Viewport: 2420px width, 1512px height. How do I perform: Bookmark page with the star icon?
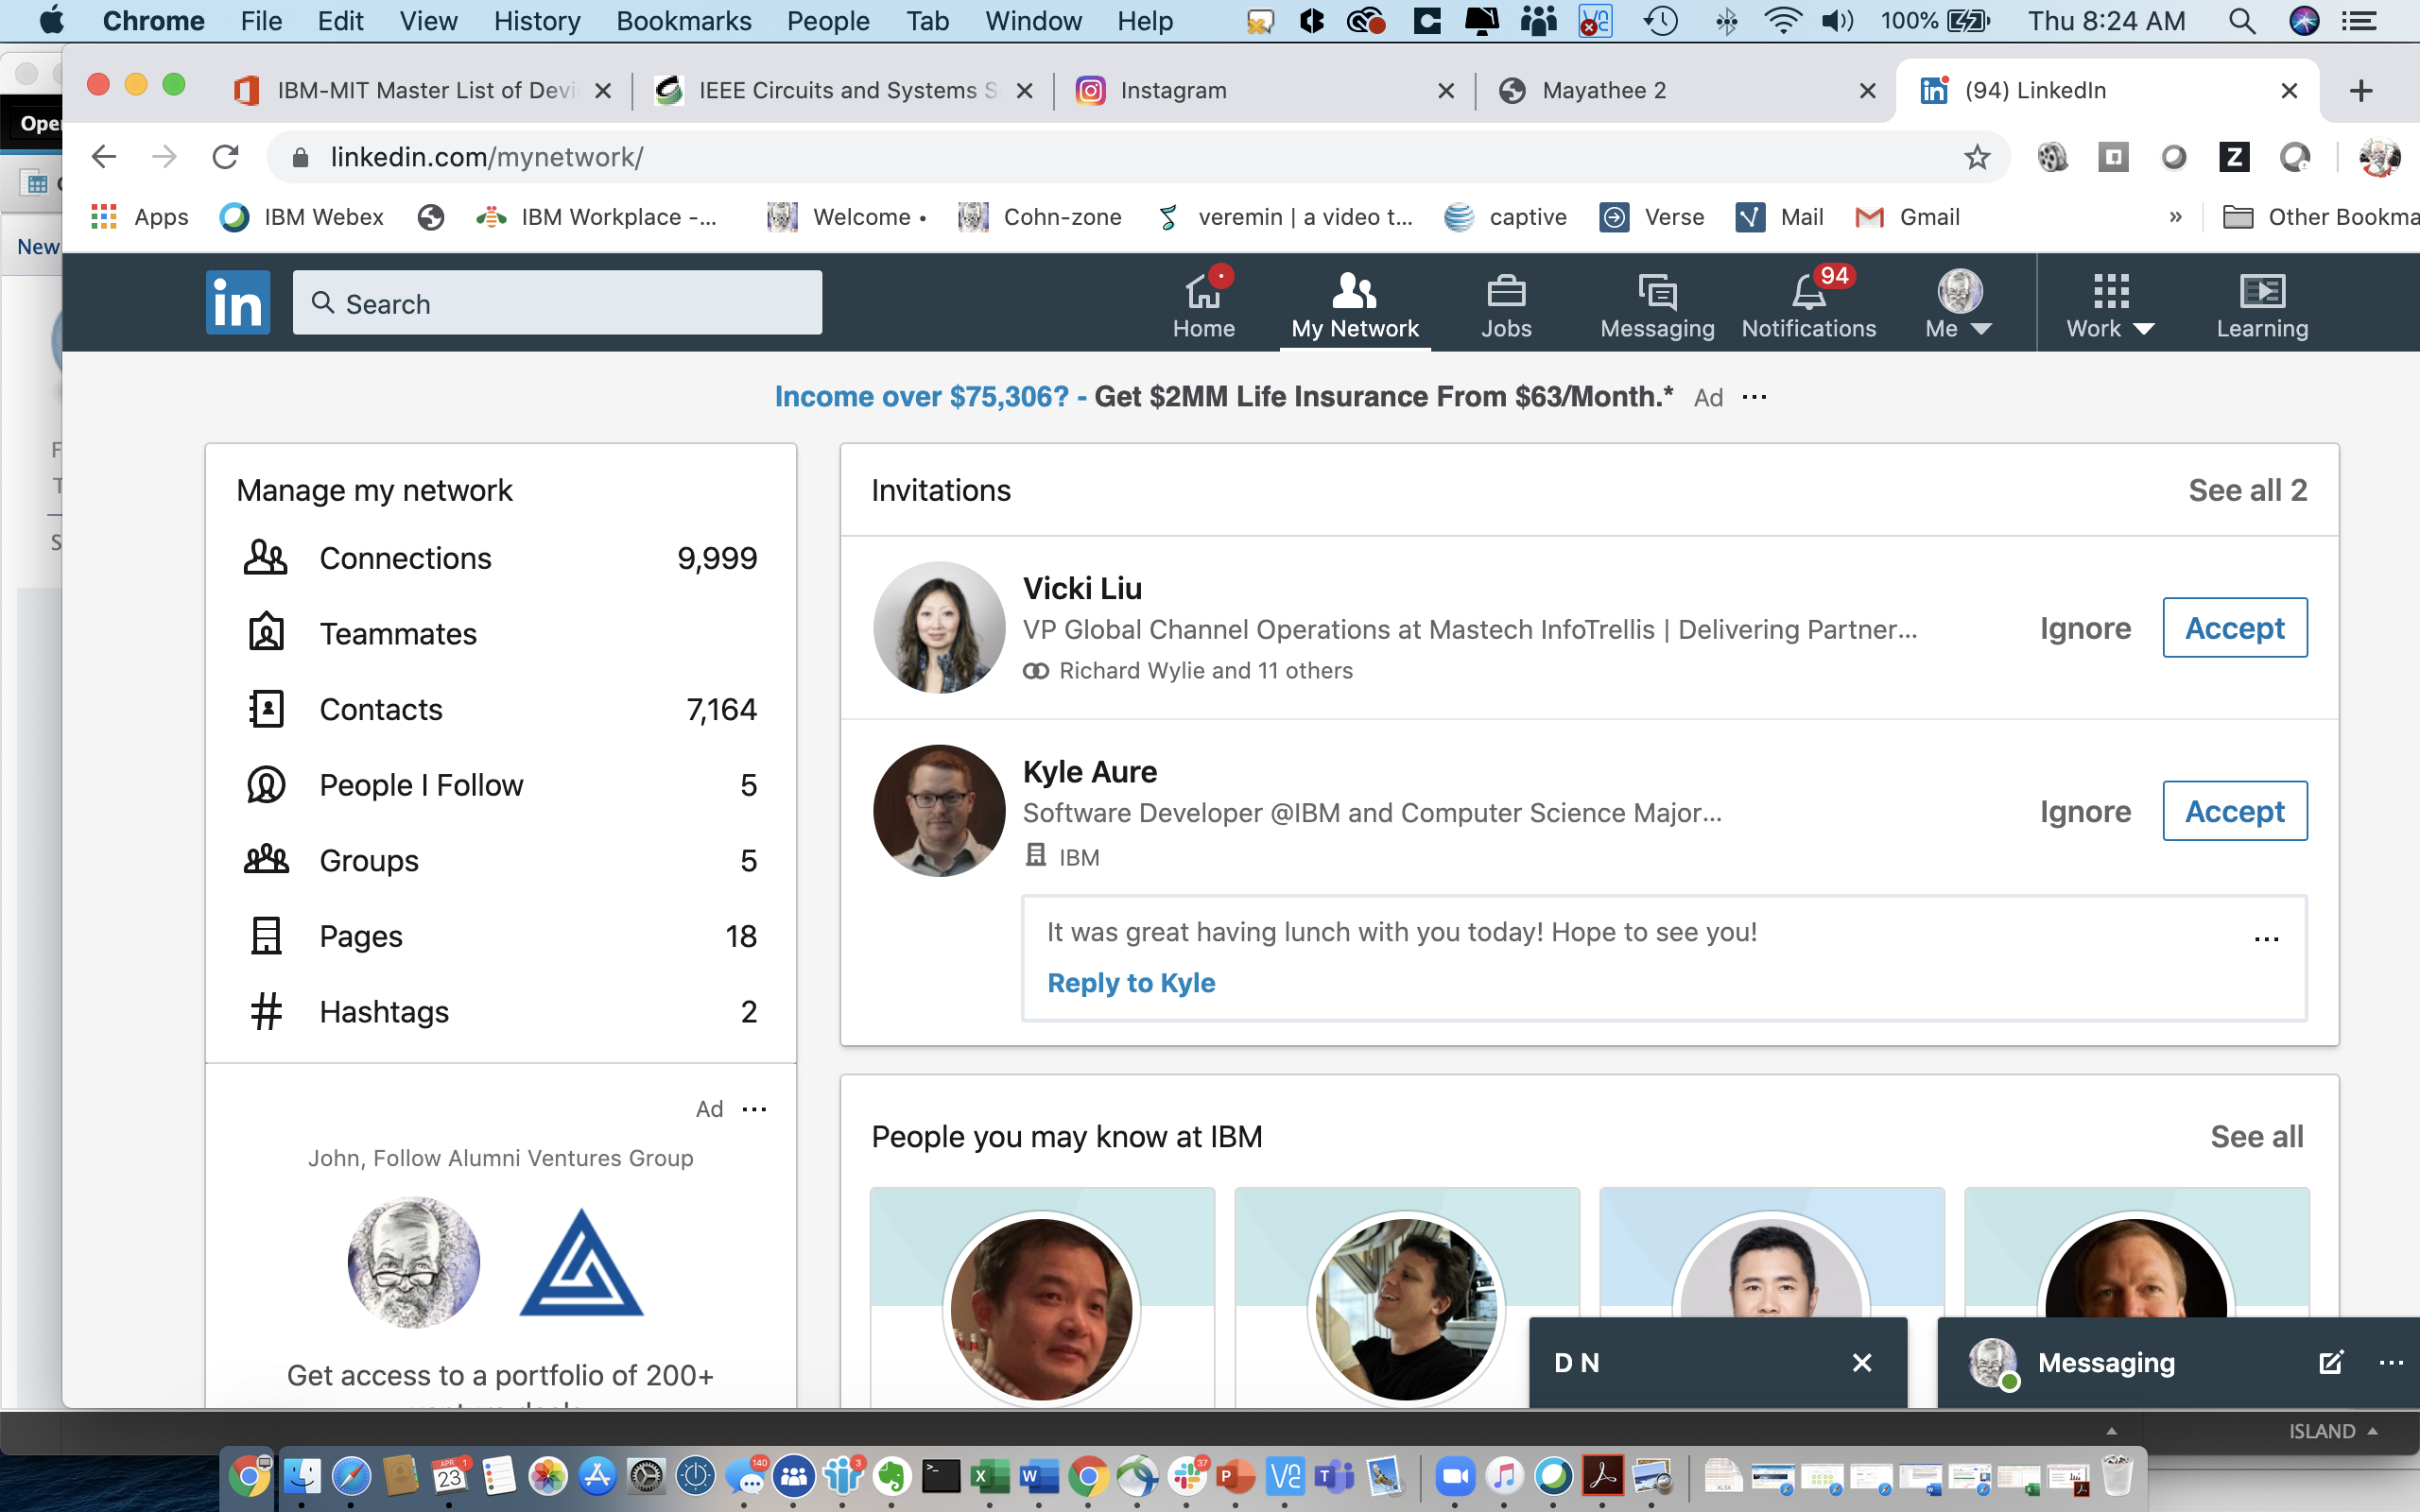(x=1976, y=157)
